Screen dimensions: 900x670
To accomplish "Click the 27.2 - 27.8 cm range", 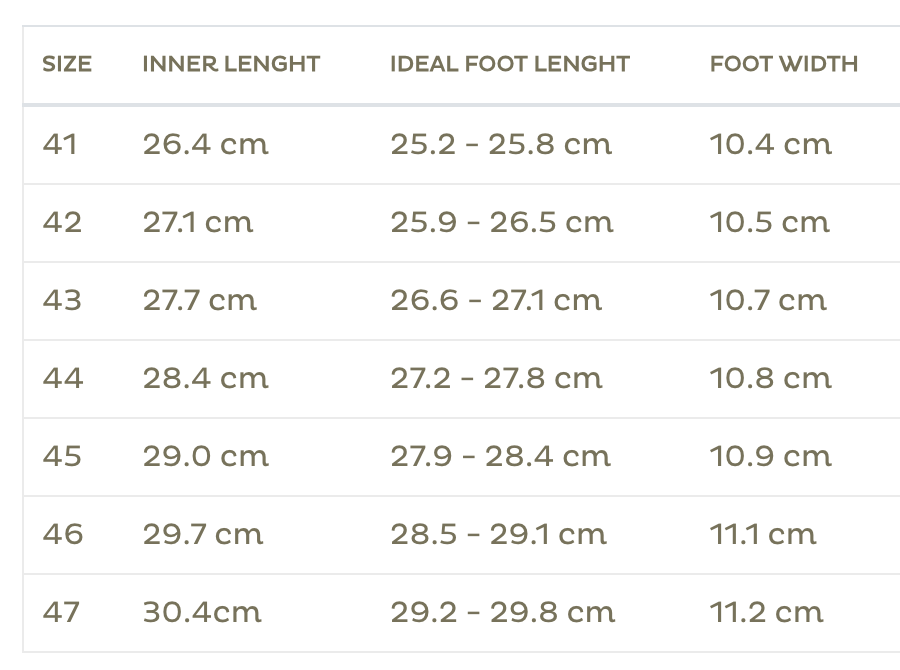I will pyautogui.click(x=497, y=378).
